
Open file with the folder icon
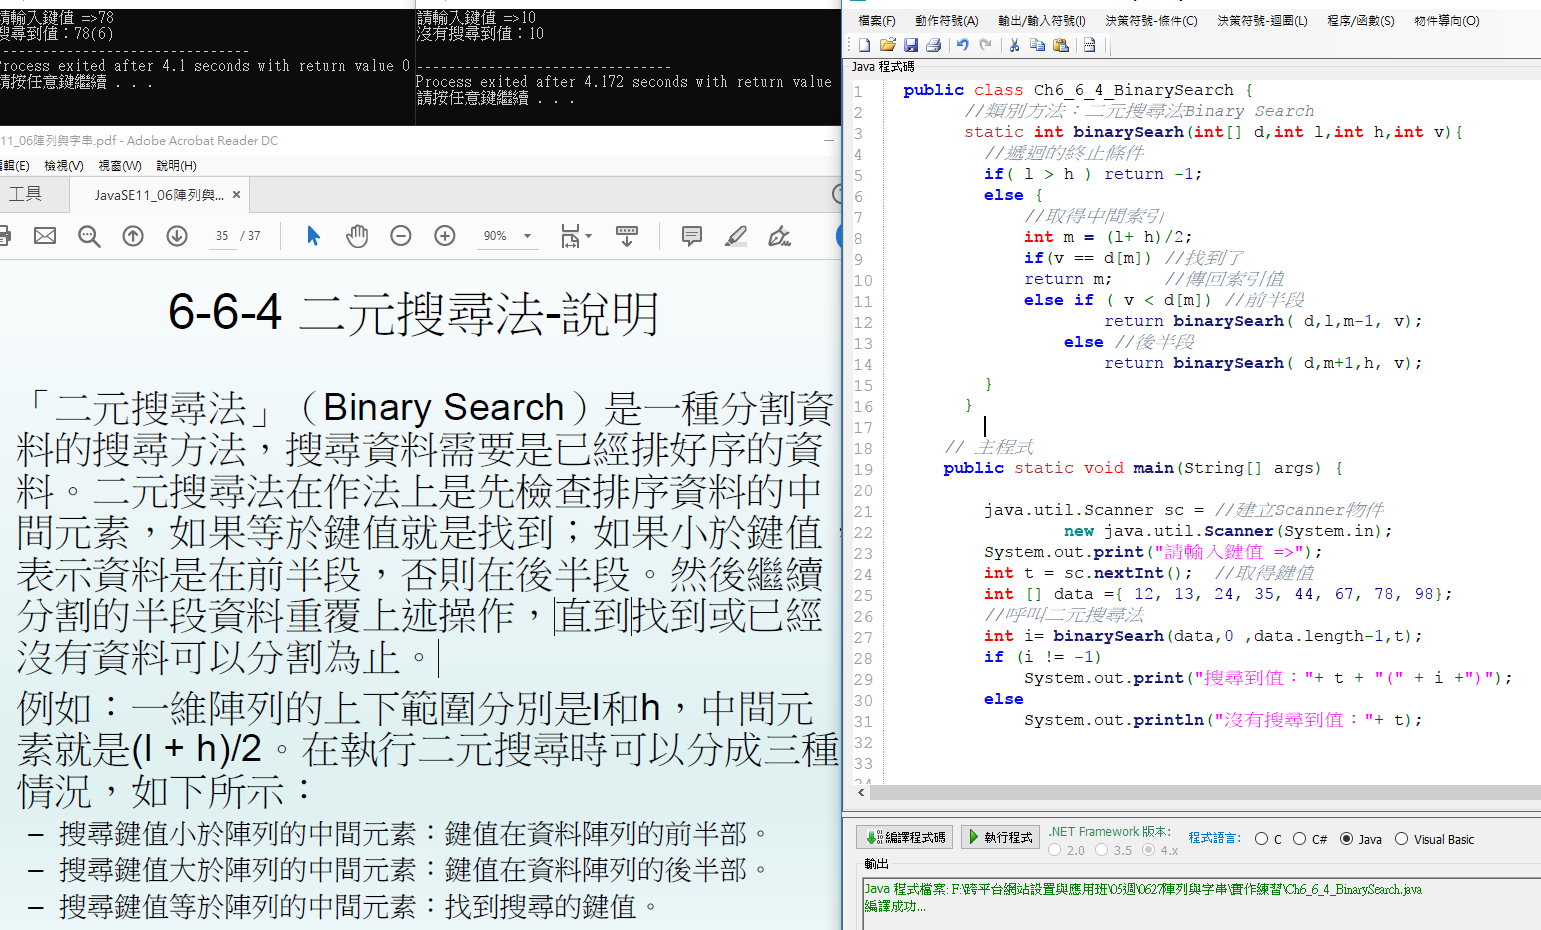pos(887,45)
